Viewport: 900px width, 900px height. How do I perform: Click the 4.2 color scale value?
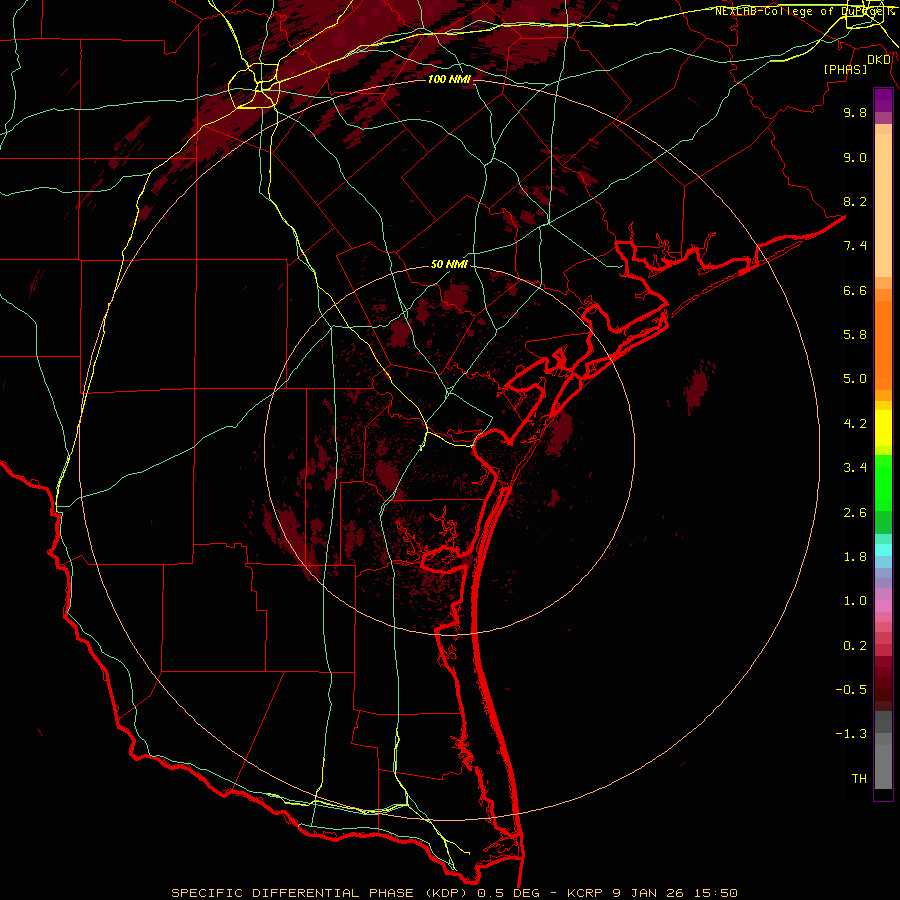[855, 424]
